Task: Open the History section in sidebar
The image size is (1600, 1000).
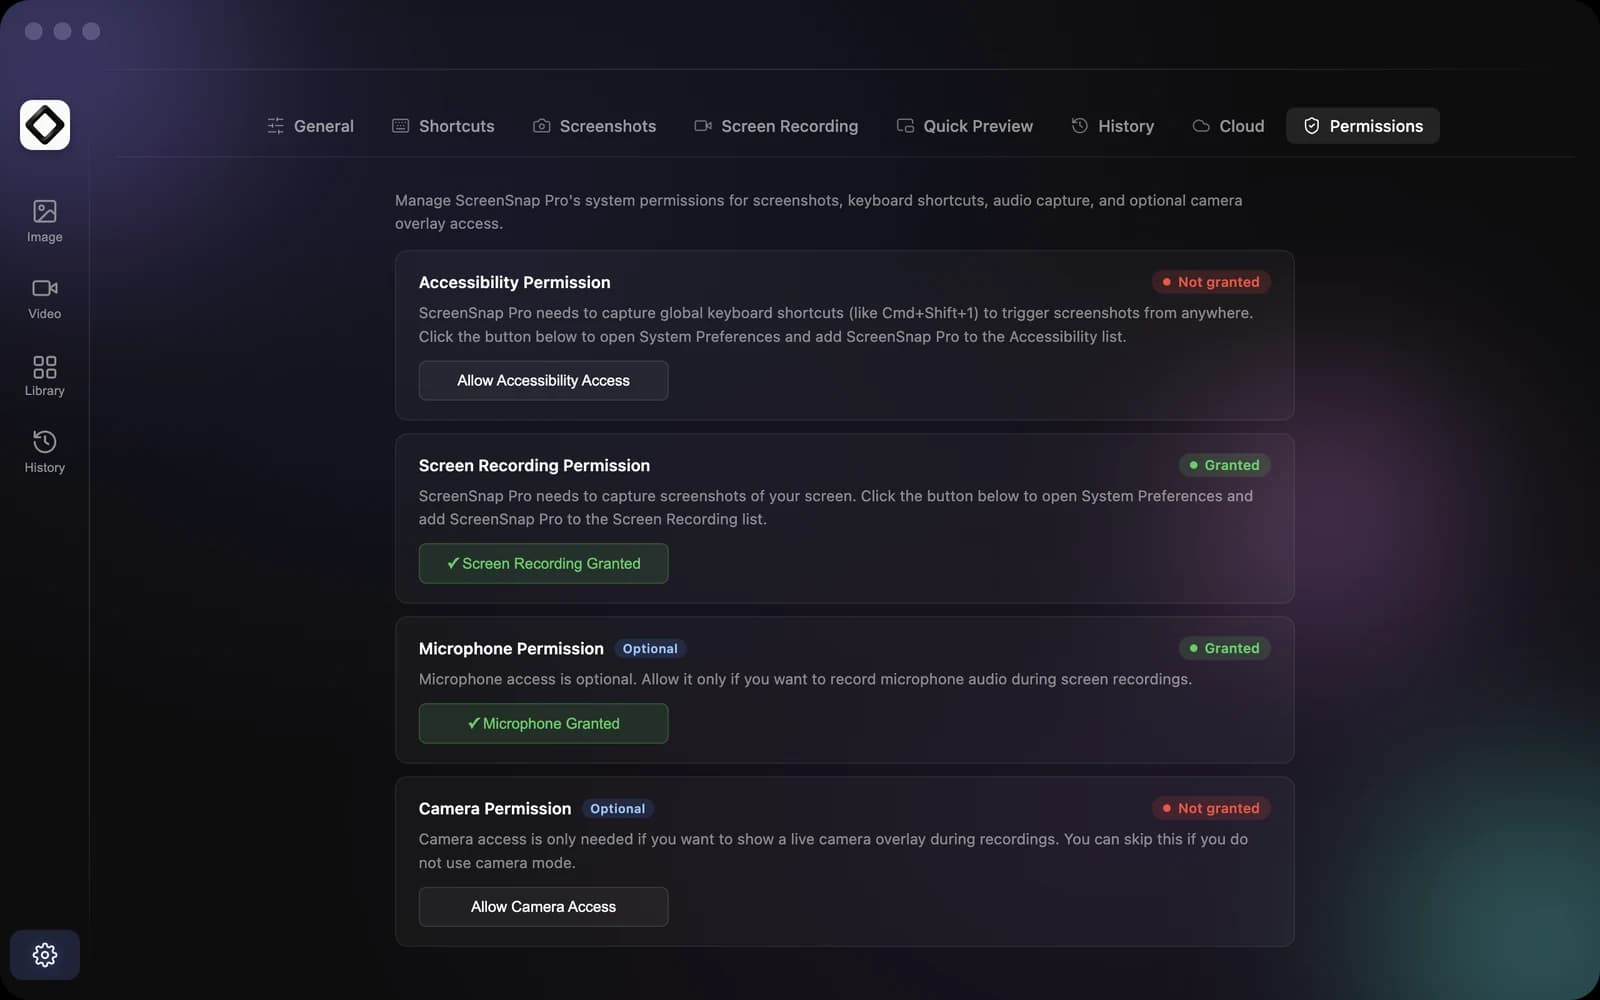Action: tap(44, 452)
